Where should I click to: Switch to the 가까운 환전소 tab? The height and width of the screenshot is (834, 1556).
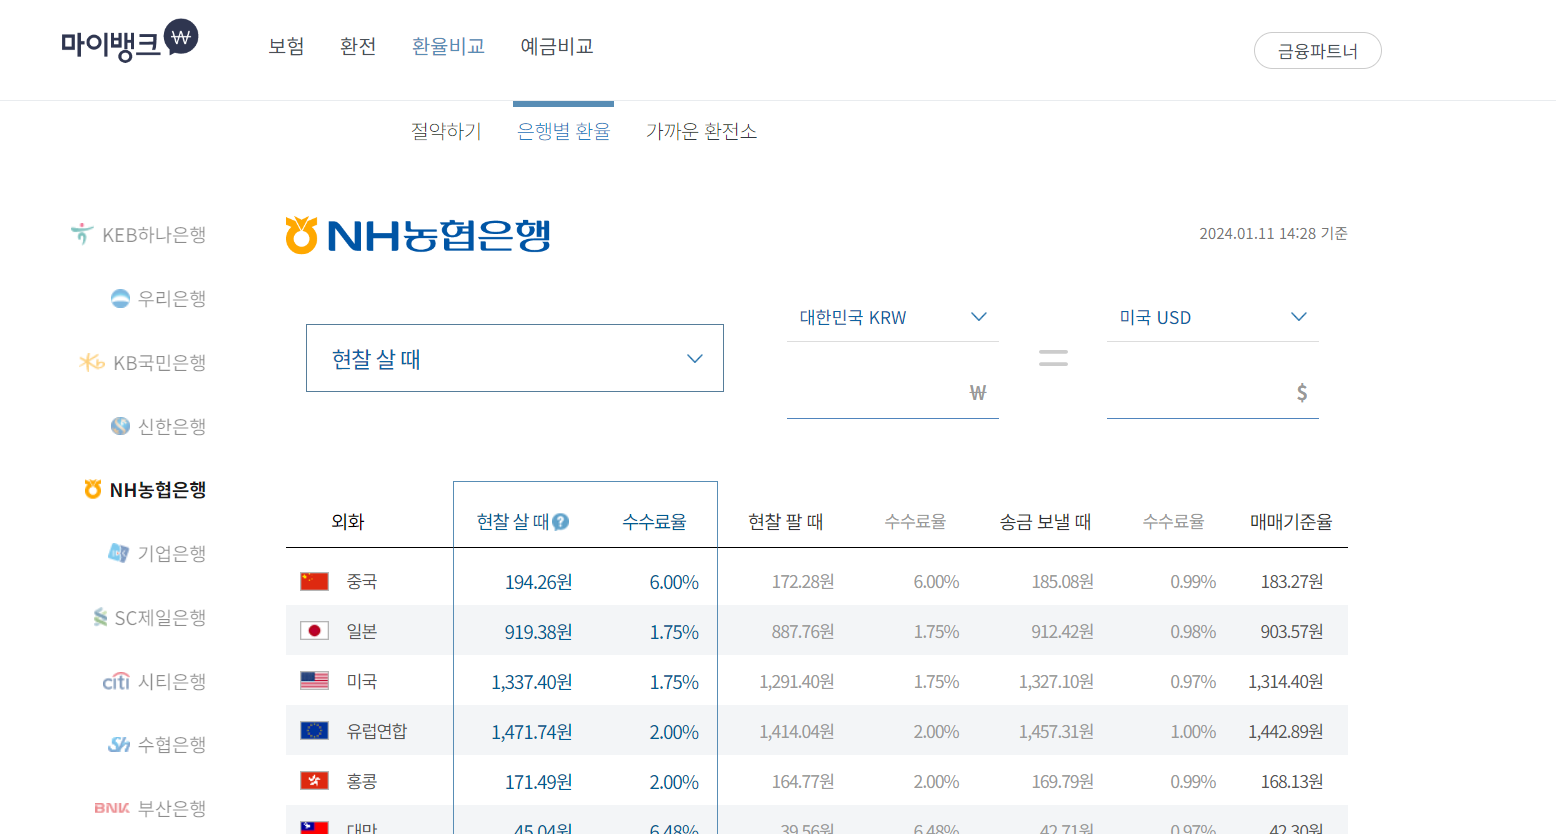701,131
